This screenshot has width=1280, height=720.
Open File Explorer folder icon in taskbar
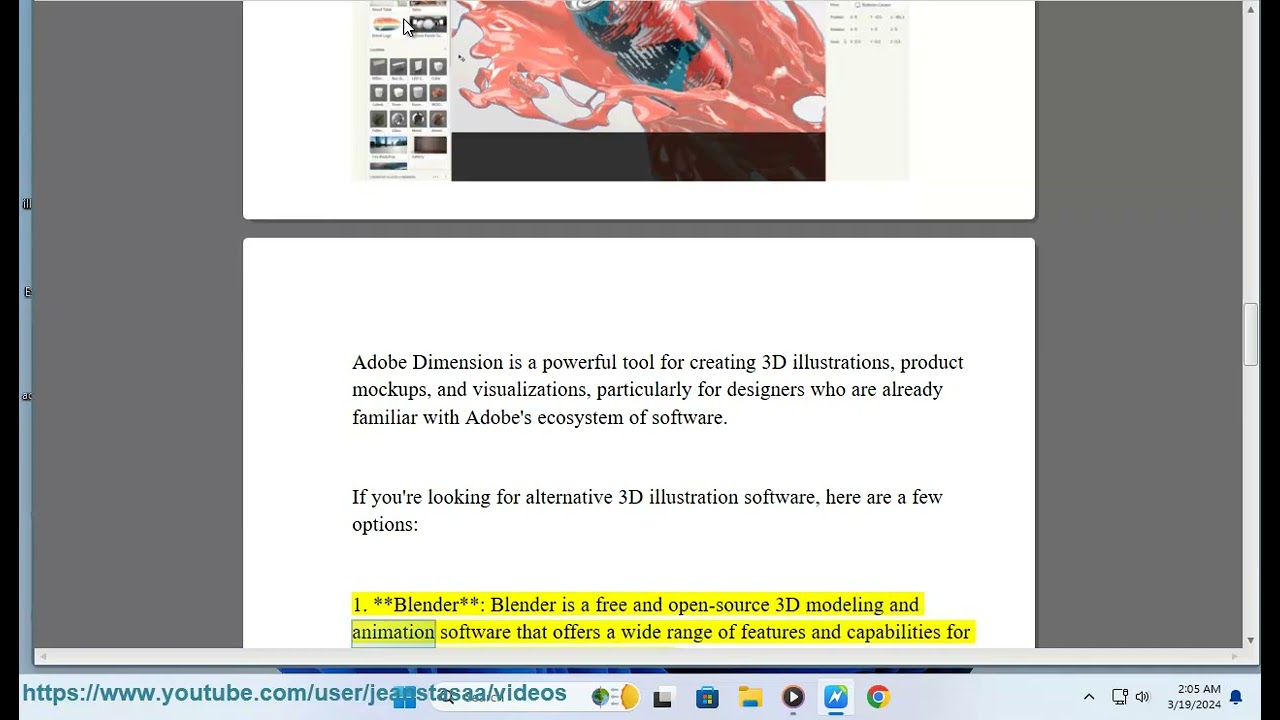click(750, 697)
